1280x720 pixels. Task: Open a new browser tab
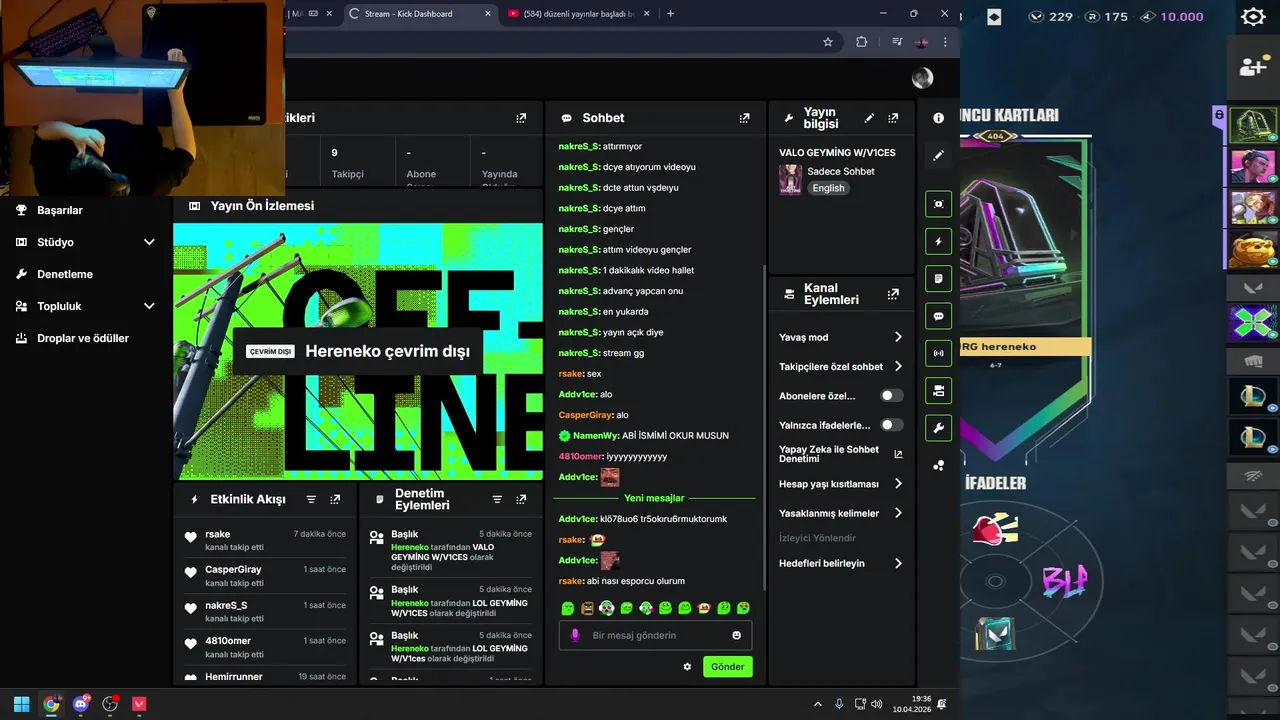pos(670,14)
